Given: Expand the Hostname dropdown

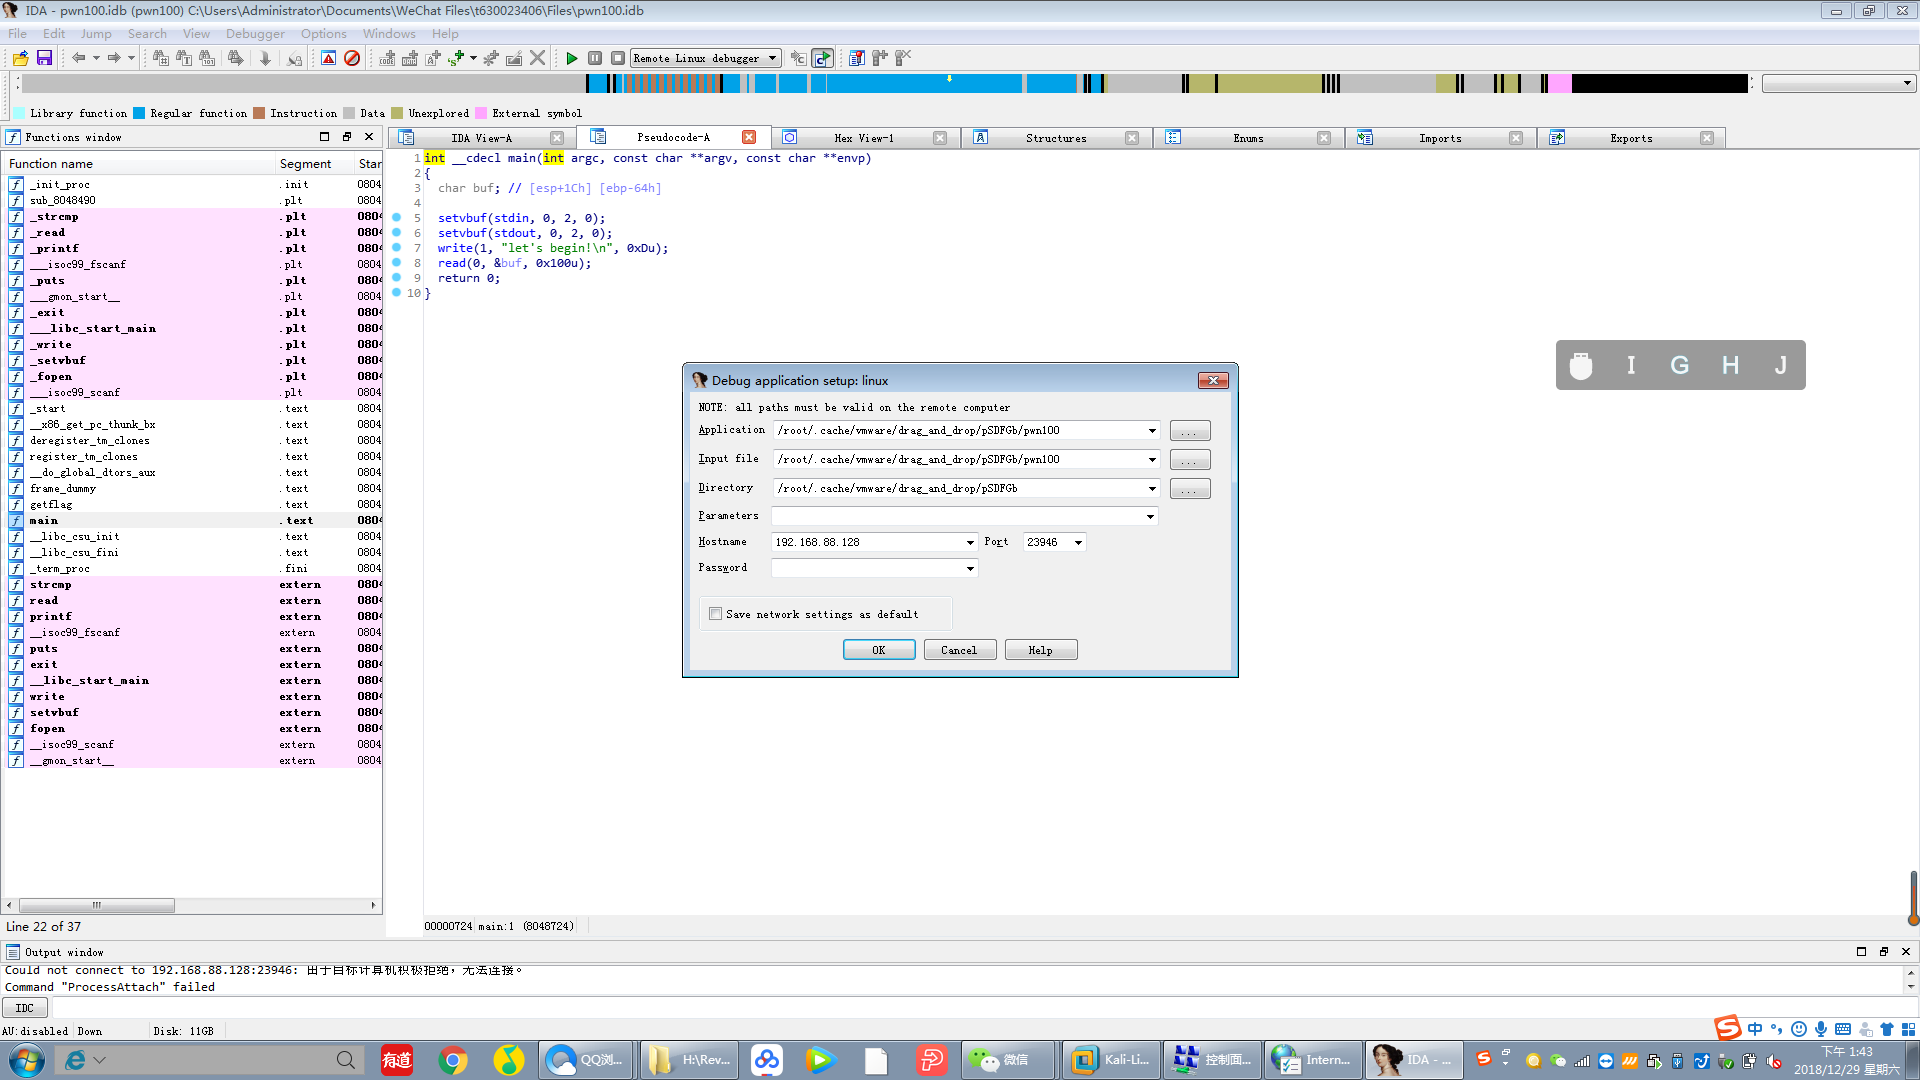Looking at the screenshot, I should (x=969, y=543).
